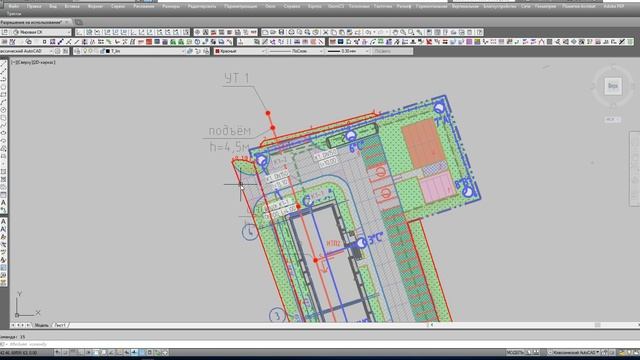The width and height of the screenshot is (640, 360).
Task: Switch to the Модель tab
Action: click(41, 325)
